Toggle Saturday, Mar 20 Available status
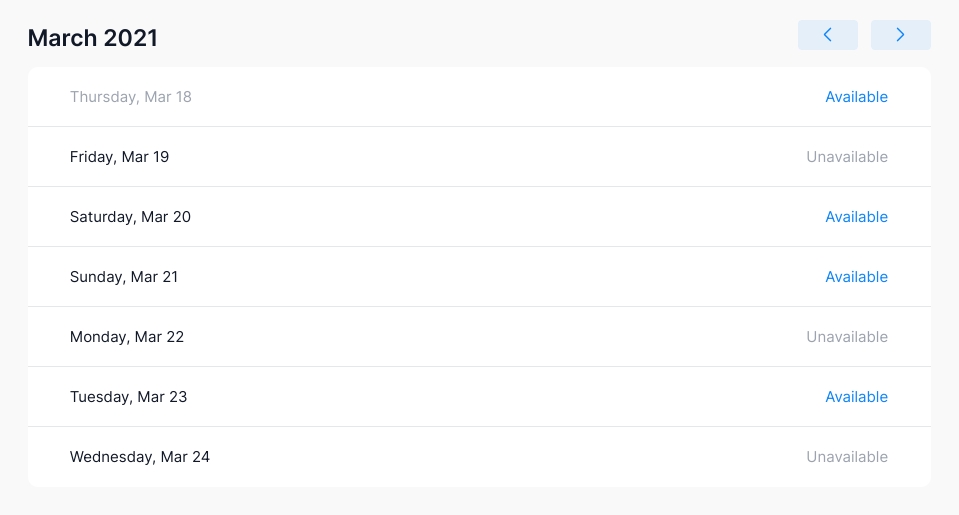Image resolution: width=959 pixels, height=515 pixels. [x=856, y=217]
